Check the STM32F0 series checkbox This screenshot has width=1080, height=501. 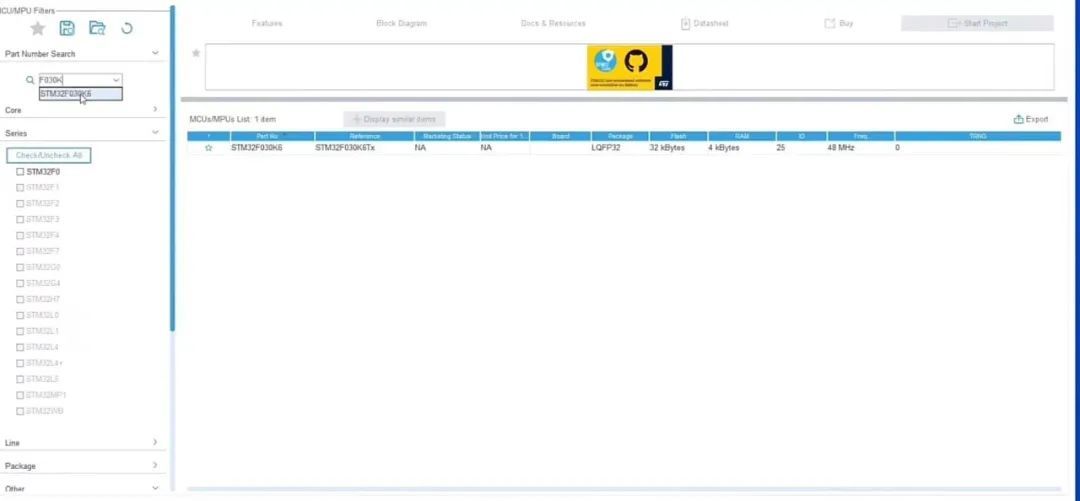click(x=20, y=172)
